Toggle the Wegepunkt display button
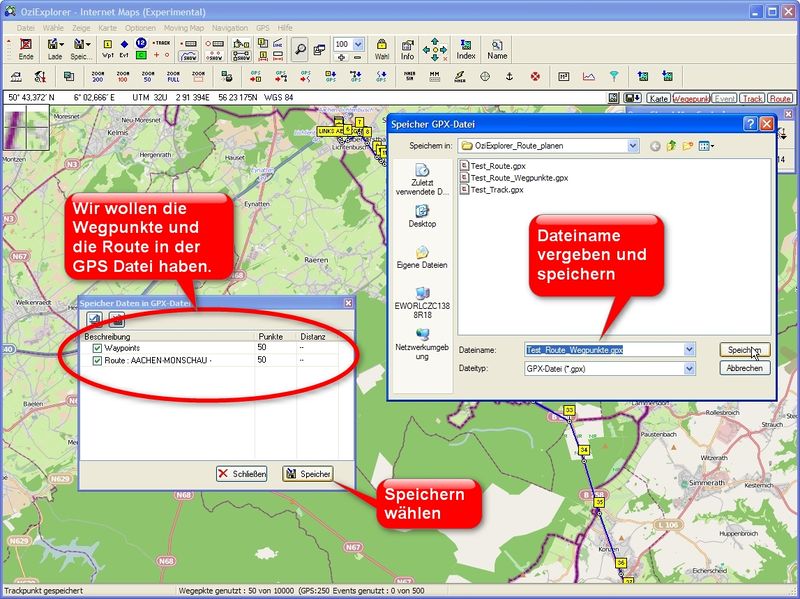Screen dimensions: 800x599 pos(690,99)
